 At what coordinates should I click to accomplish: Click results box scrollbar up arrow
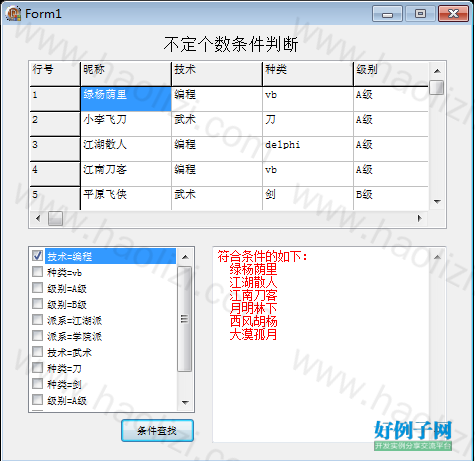click(437, 257)
